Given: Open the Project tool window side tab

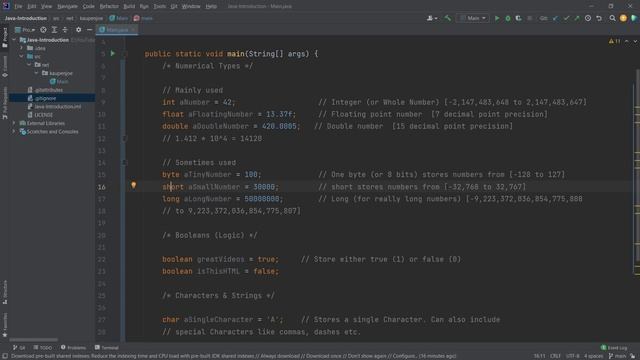Looking at the screenshot, I should [x=5, y=38].
